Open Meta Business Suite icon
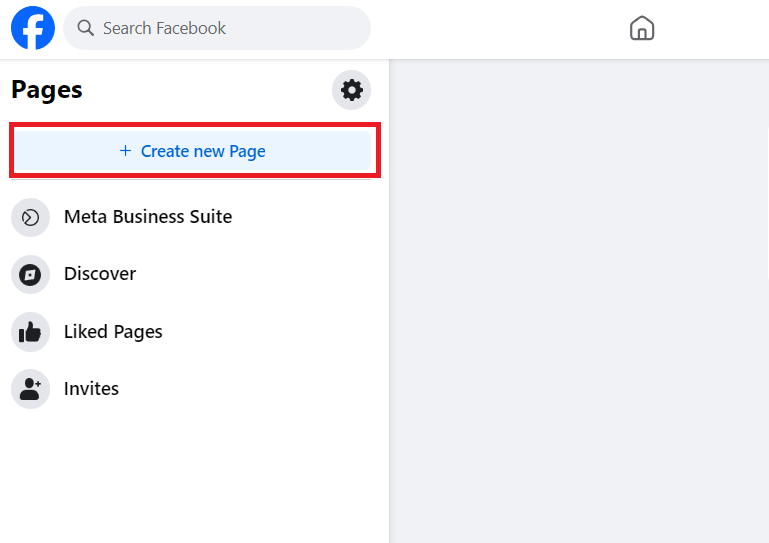This screenshot has width=769, height=543. click(30, 217)
